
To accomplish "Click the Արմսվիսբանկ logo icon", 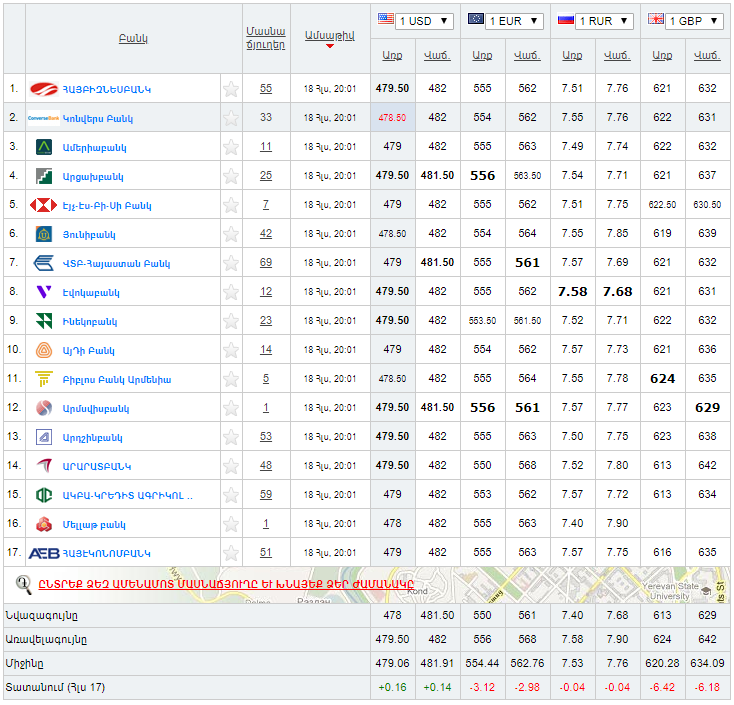I will (x=44, y=408).
